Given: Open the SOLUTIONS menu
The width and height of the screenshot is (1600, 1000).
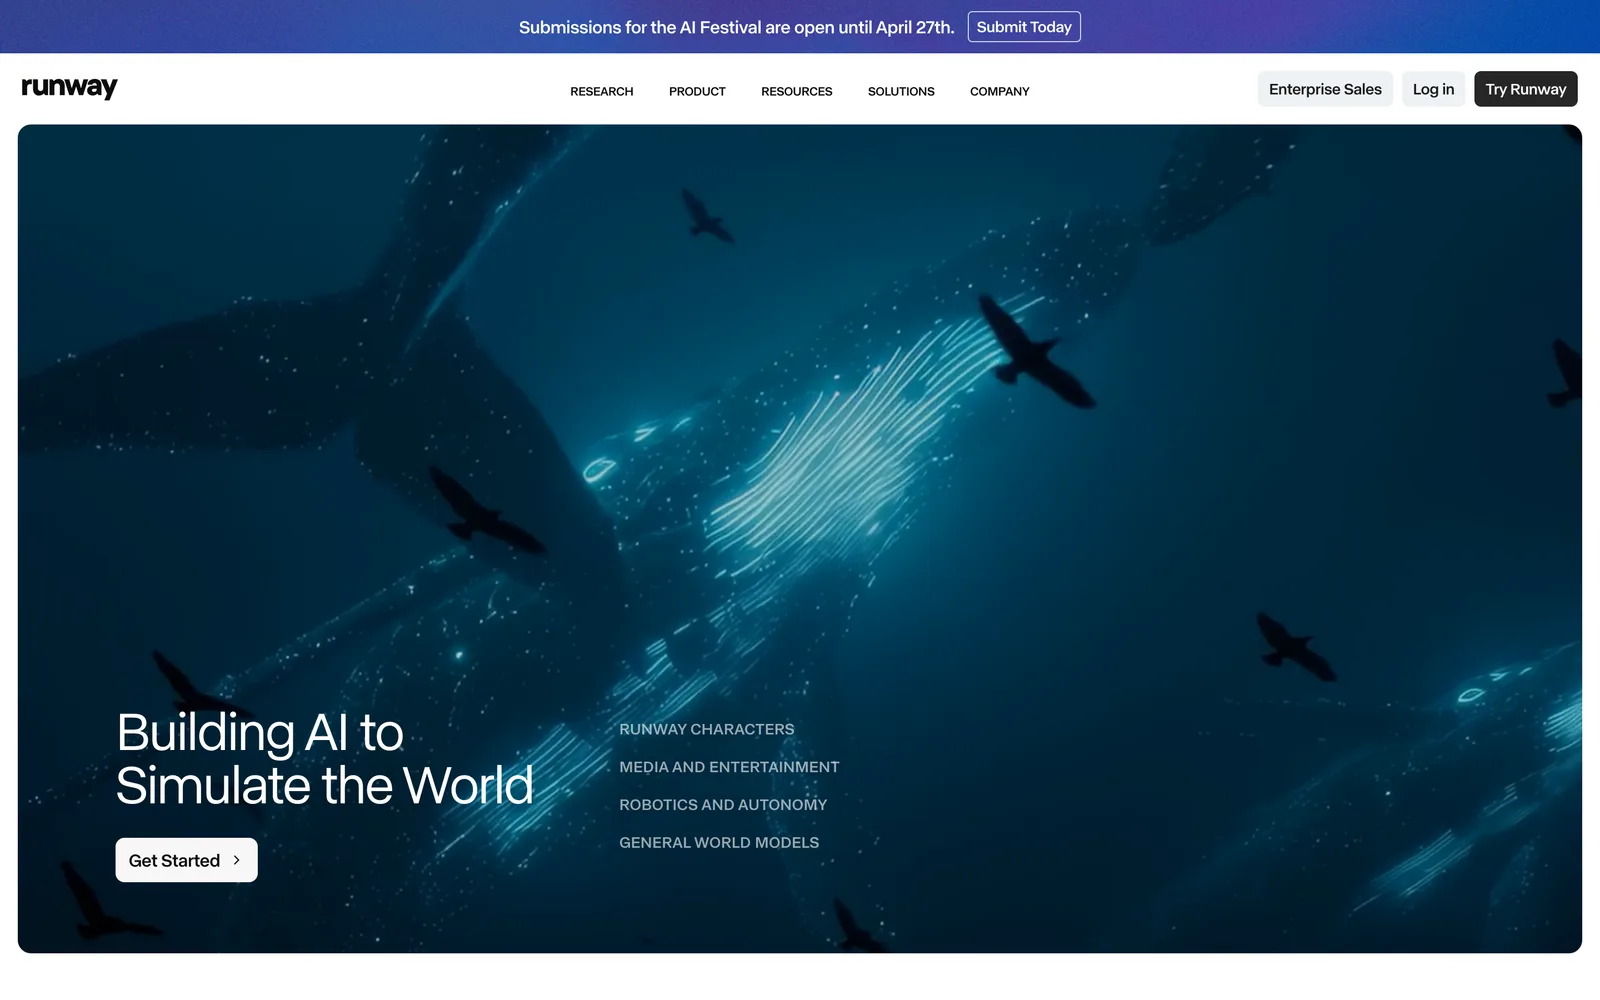Looking at the screenshot, I should point(901,91).
